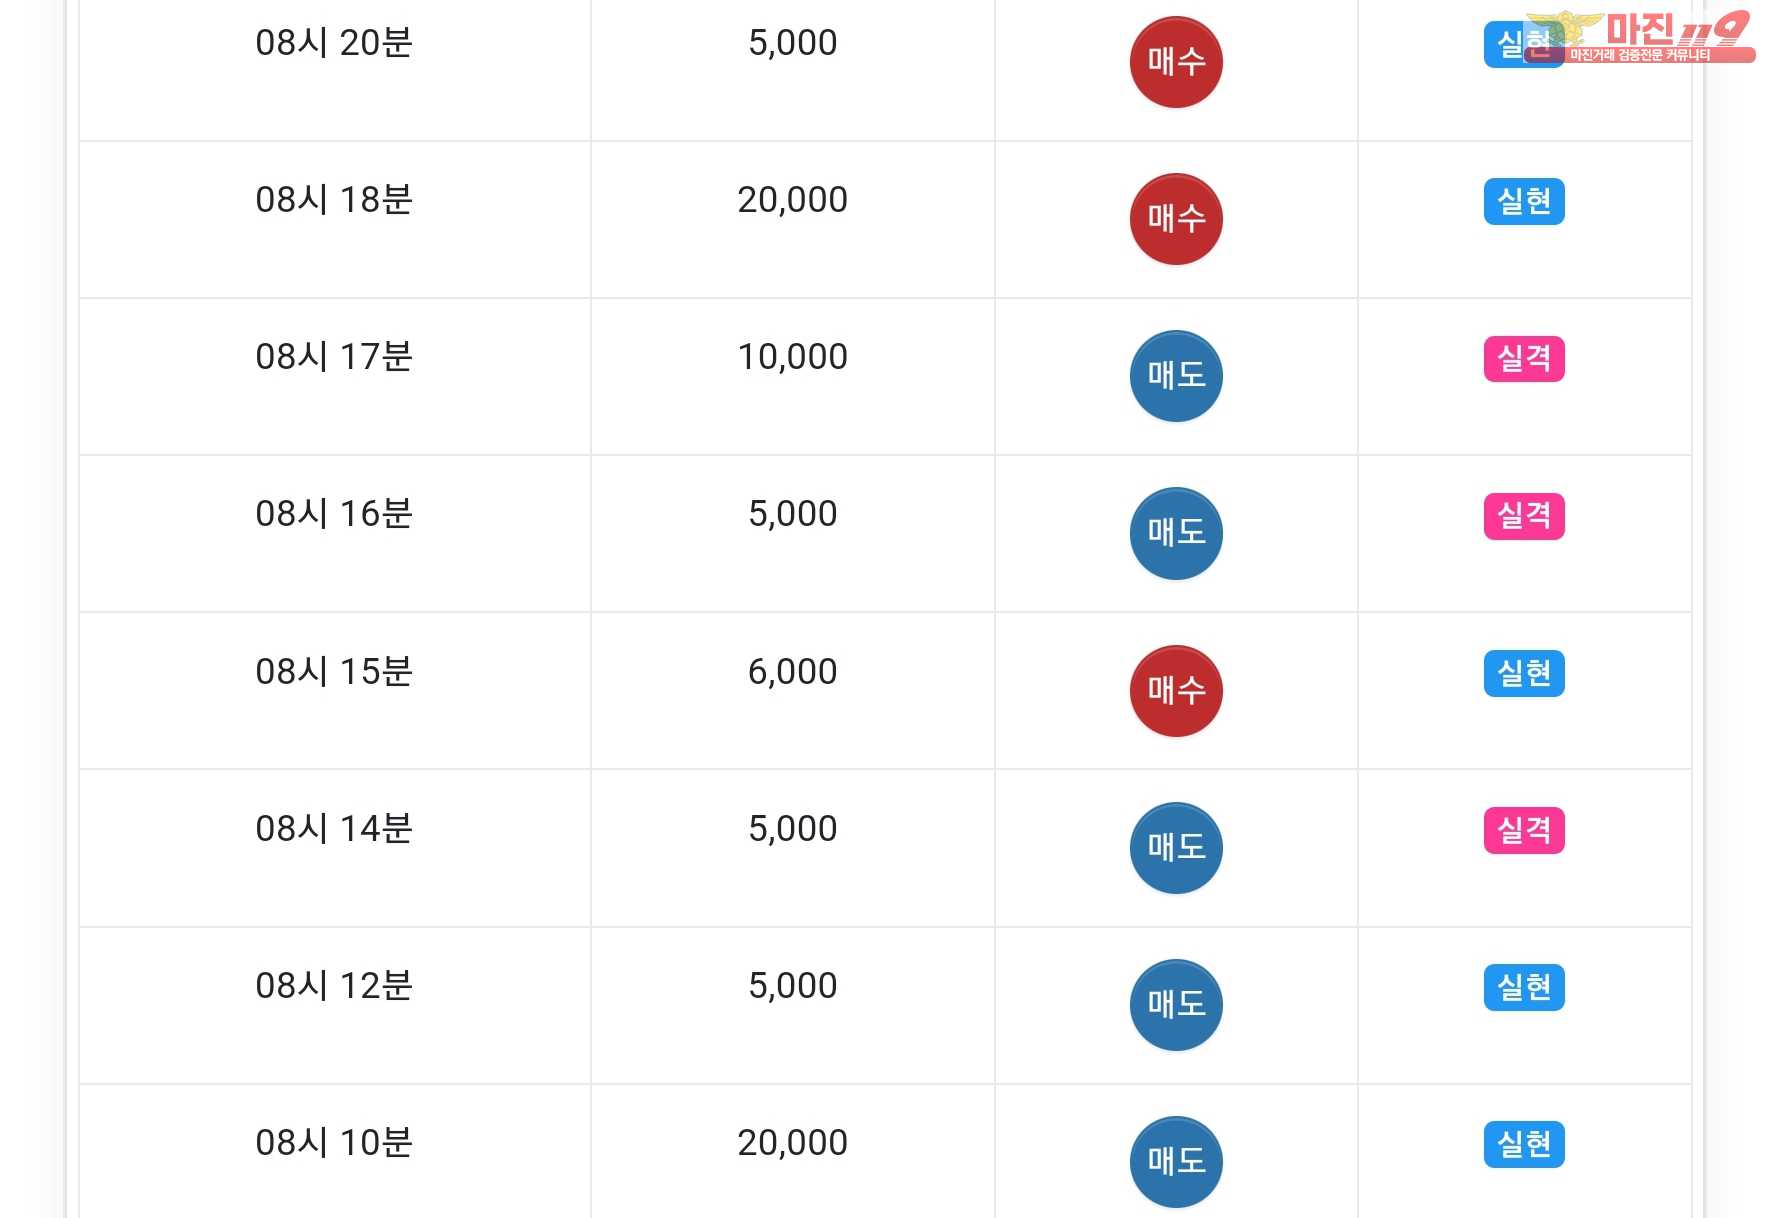This screenshot has width=1767, height=1218.
Task: Open the 실현 badge at 08시 12분
Action: tap(1524, 987)
